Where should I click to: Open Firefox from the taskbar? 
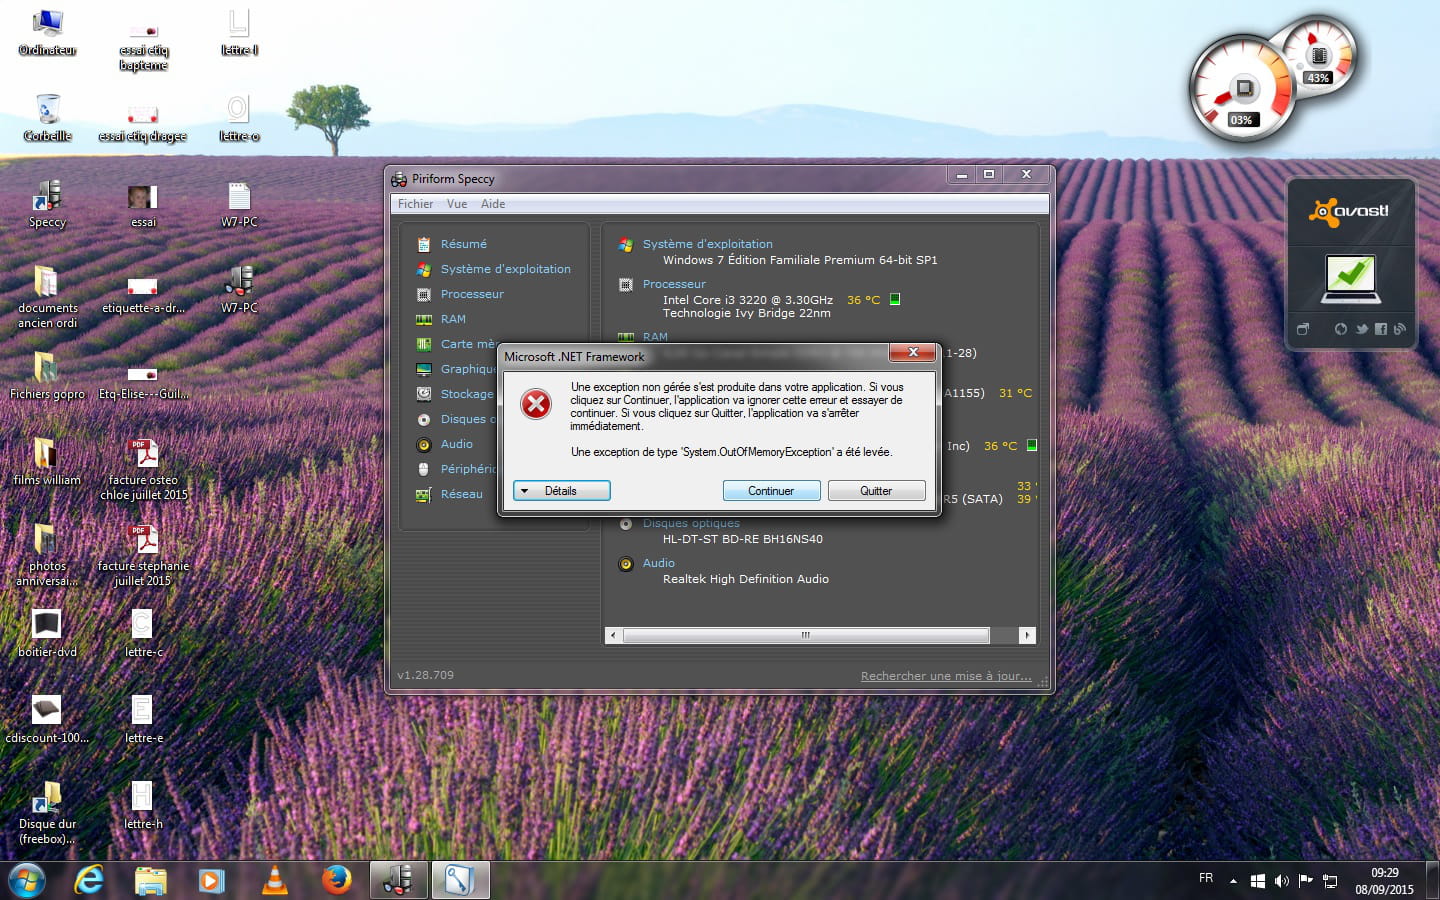tap(337, 880)
